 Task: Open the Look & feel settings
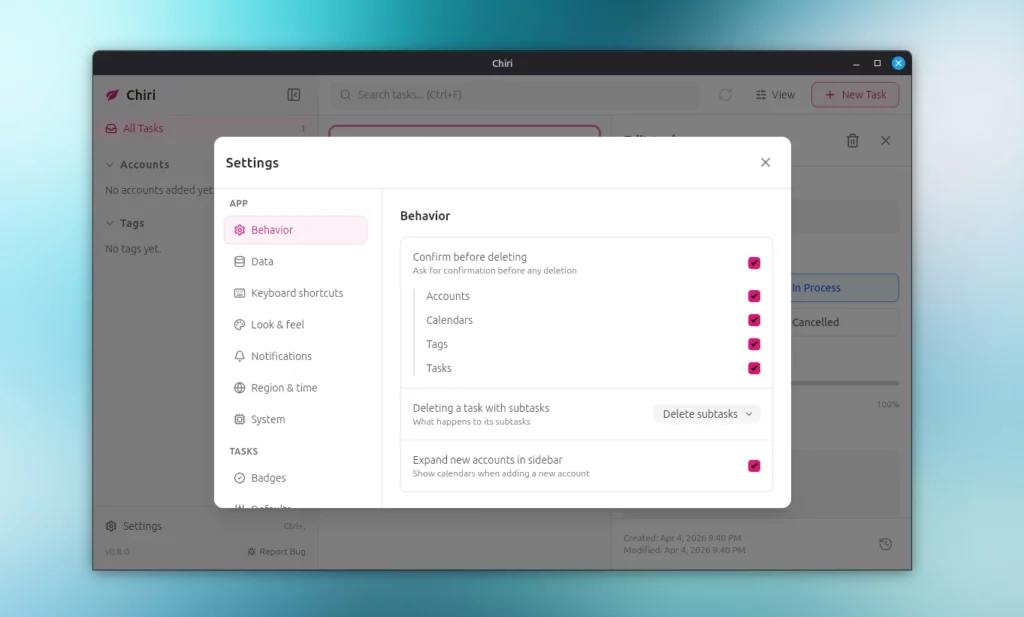click(x=277, y=325)
